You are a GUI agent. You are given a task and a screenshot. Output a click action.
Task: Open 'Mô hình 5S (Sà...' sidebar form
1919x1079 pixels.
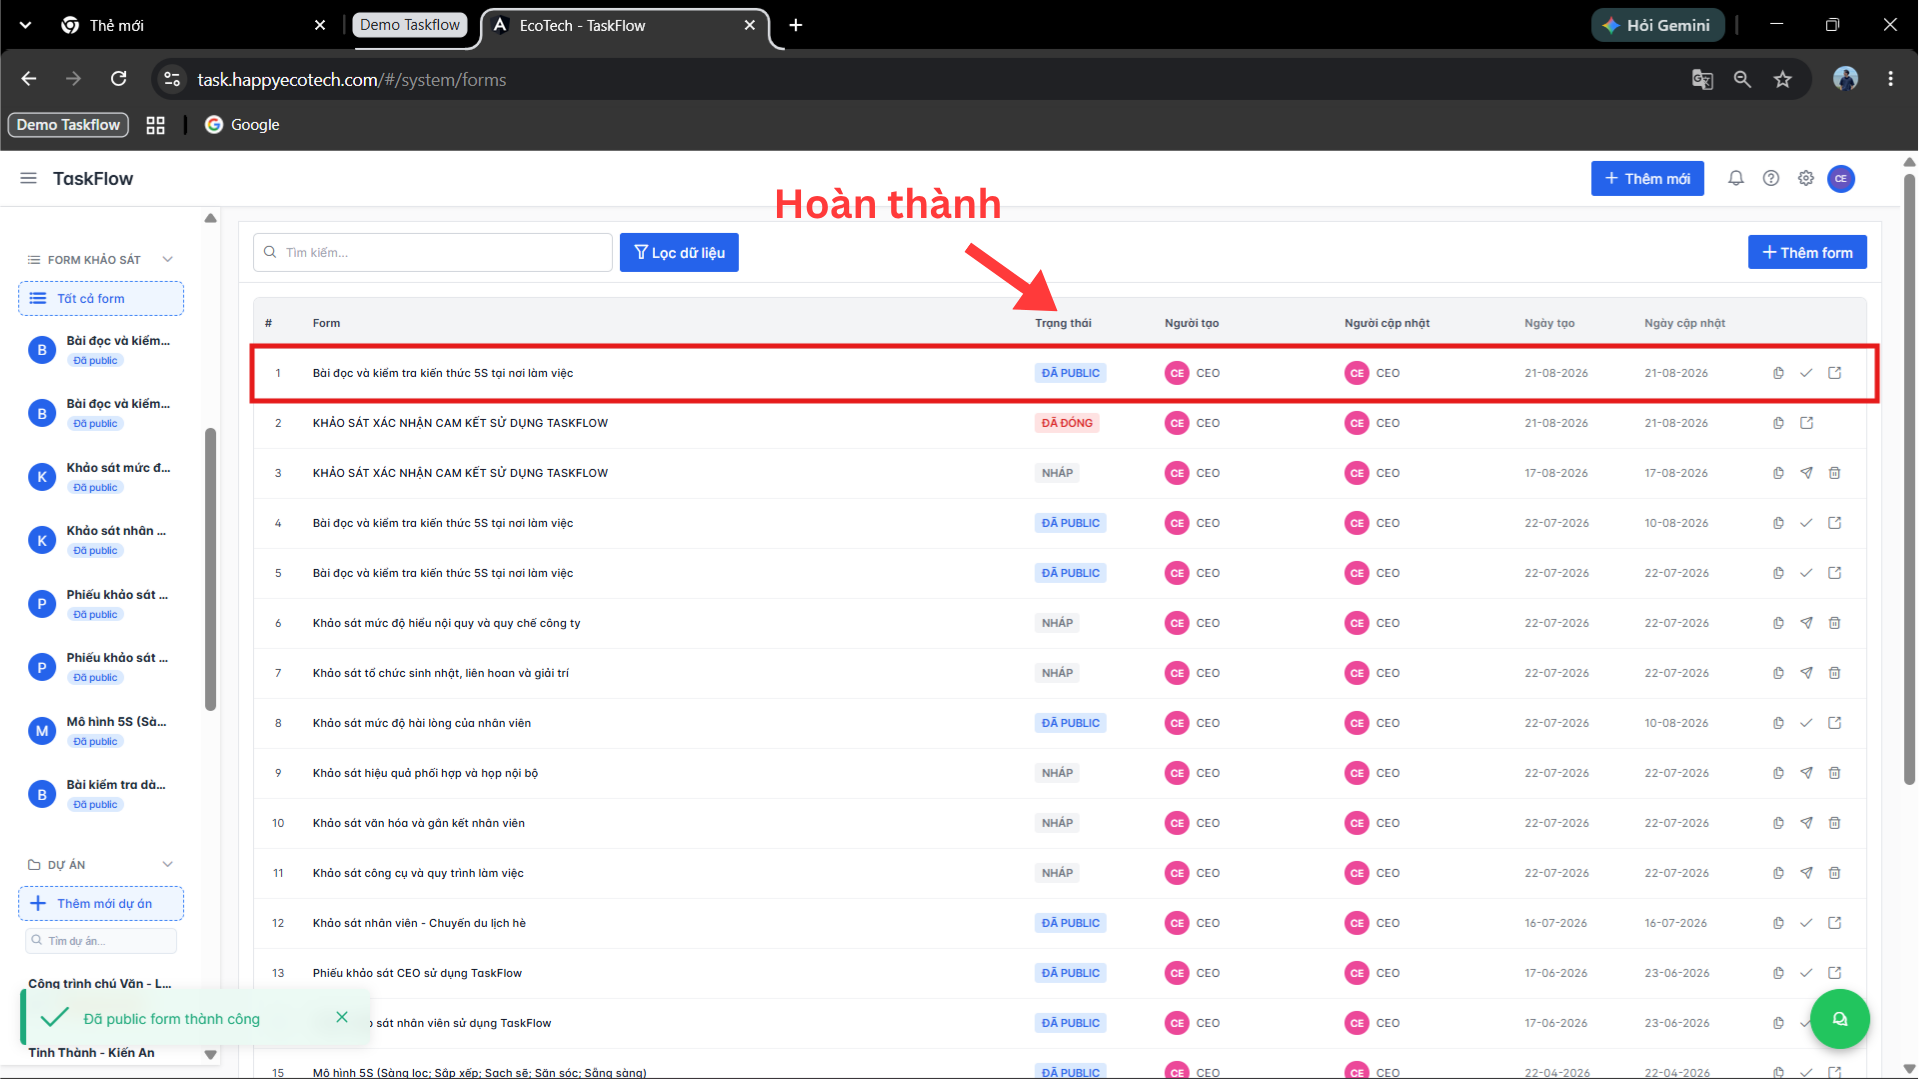[101, 731]
